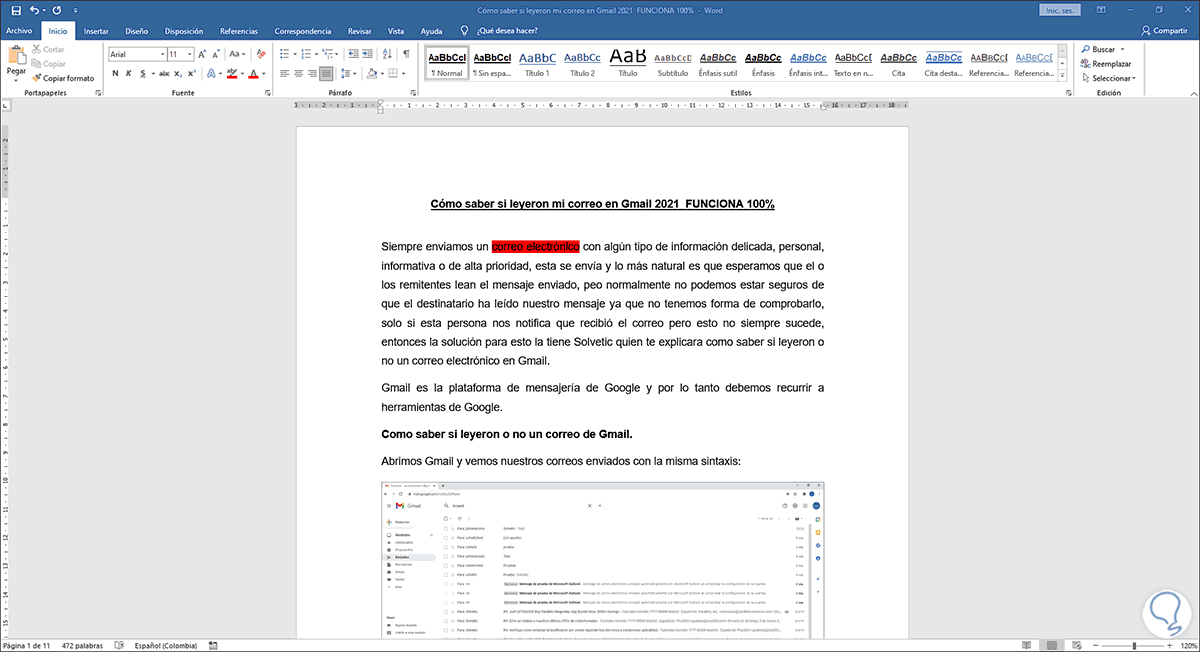1200x652 pixels.
Task: Open the multilevel list menu
Action: (x=332, y=54)
